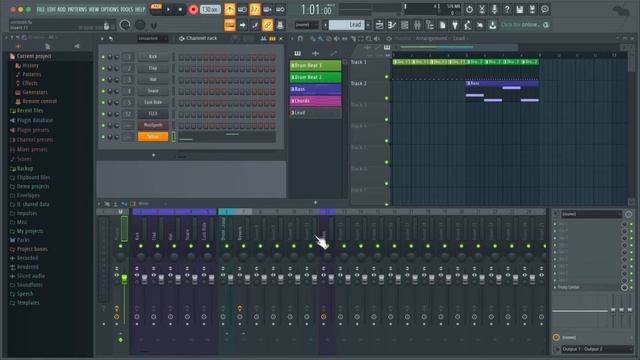Screen dimensions: 640x360
Task: Click the Save project disk icon
Action: 520,9
